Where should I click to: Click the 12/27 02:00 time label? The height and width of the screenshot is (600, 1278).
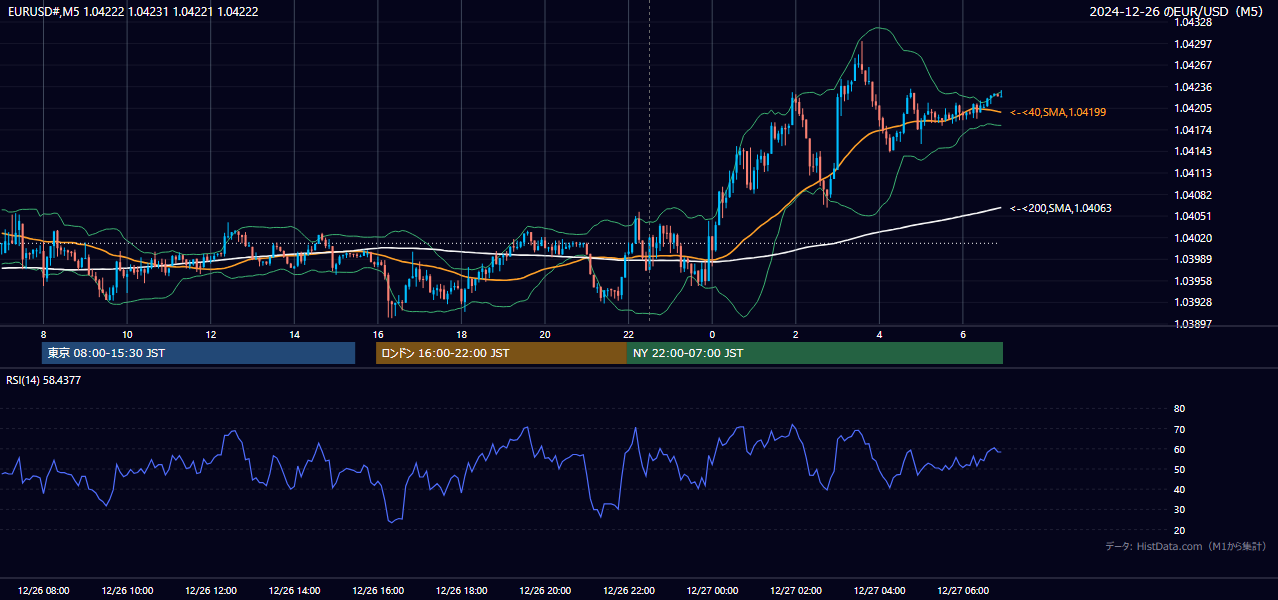coord(796,591)
